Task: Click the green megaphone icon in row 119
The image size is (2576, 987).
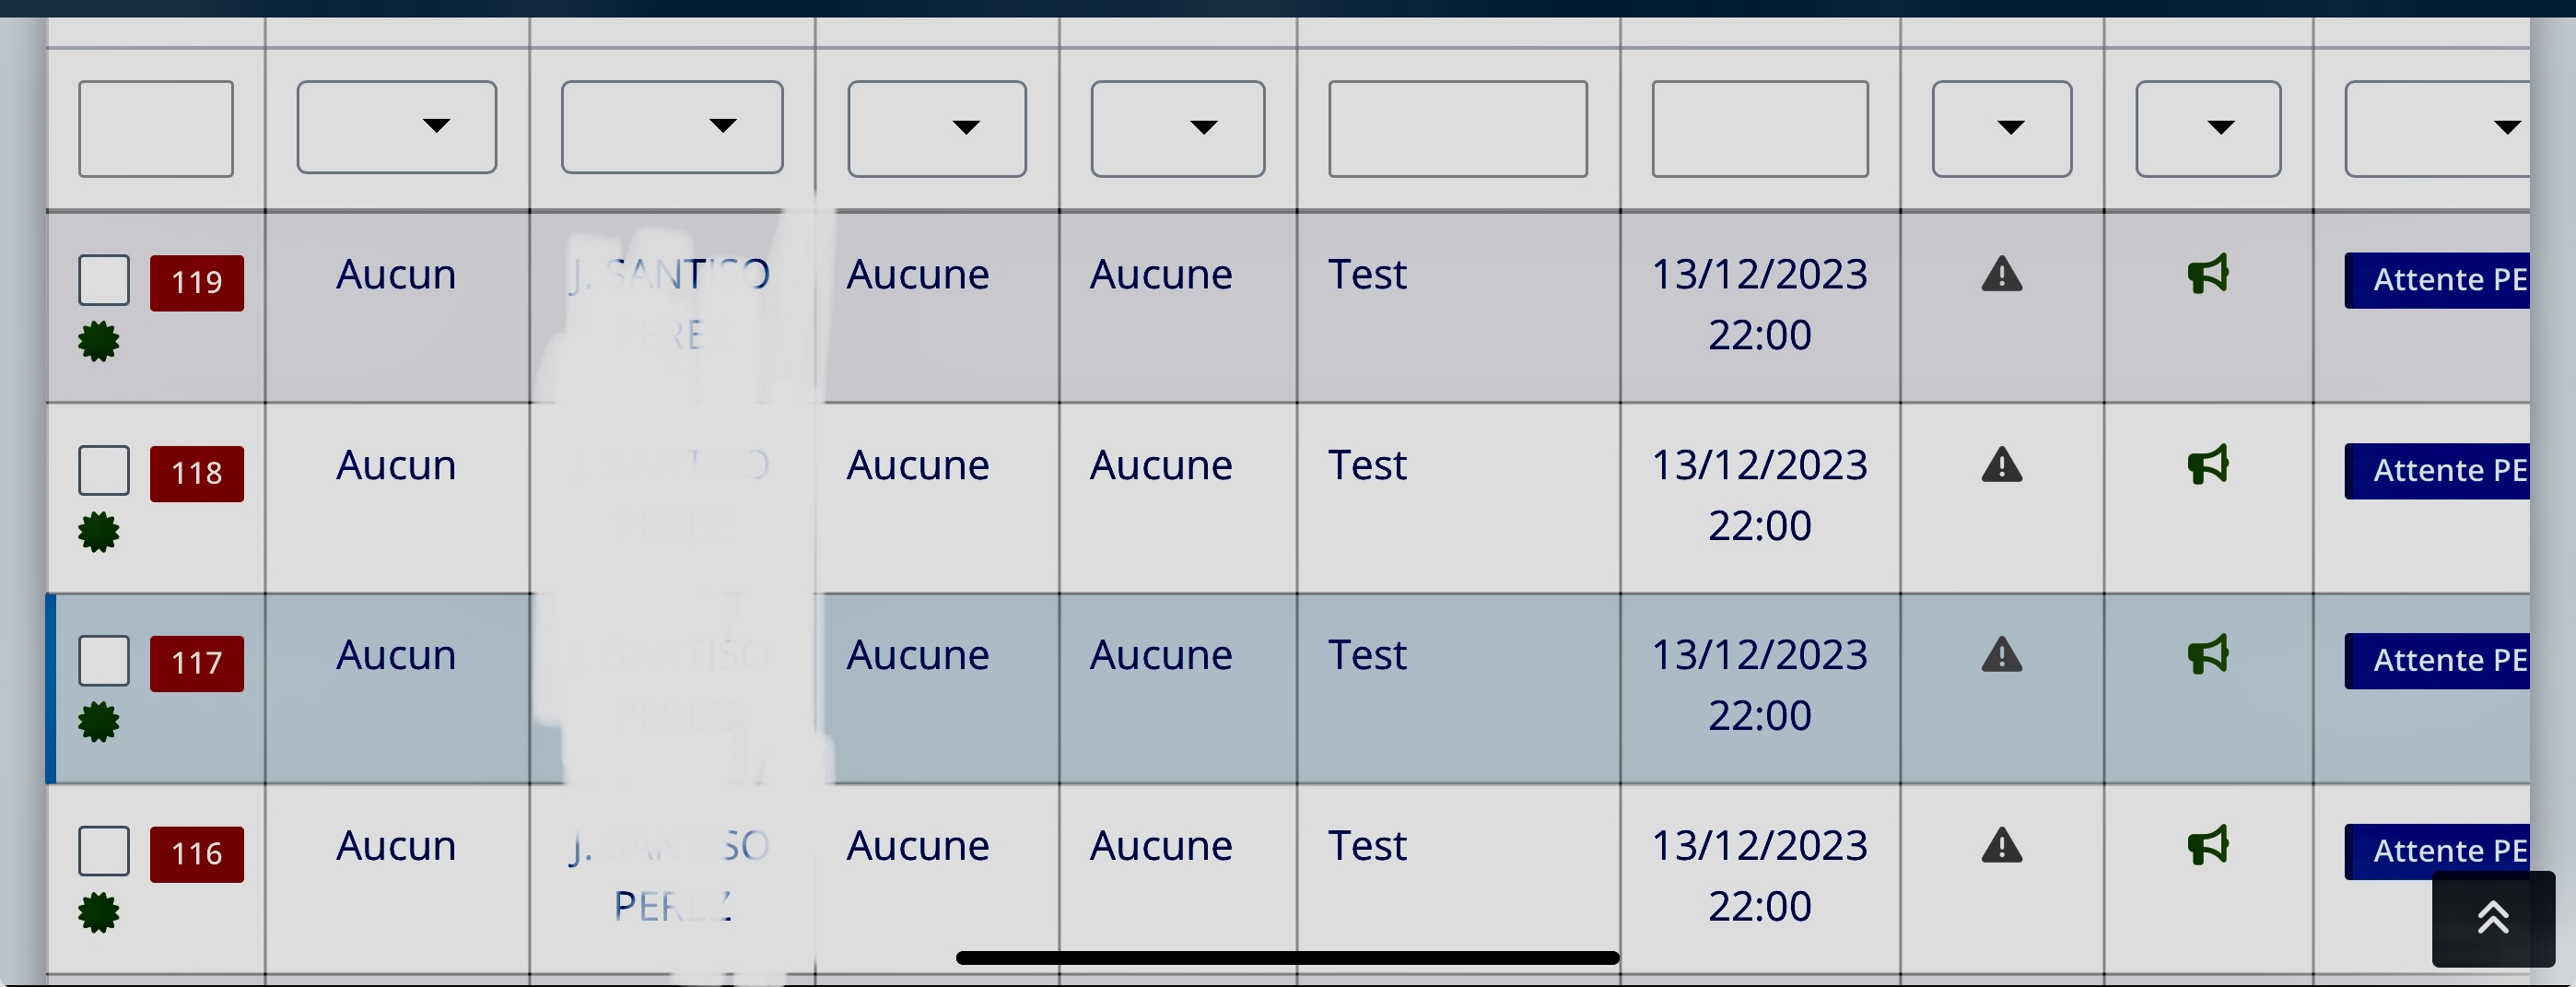Action: (x=2208, y=274)
